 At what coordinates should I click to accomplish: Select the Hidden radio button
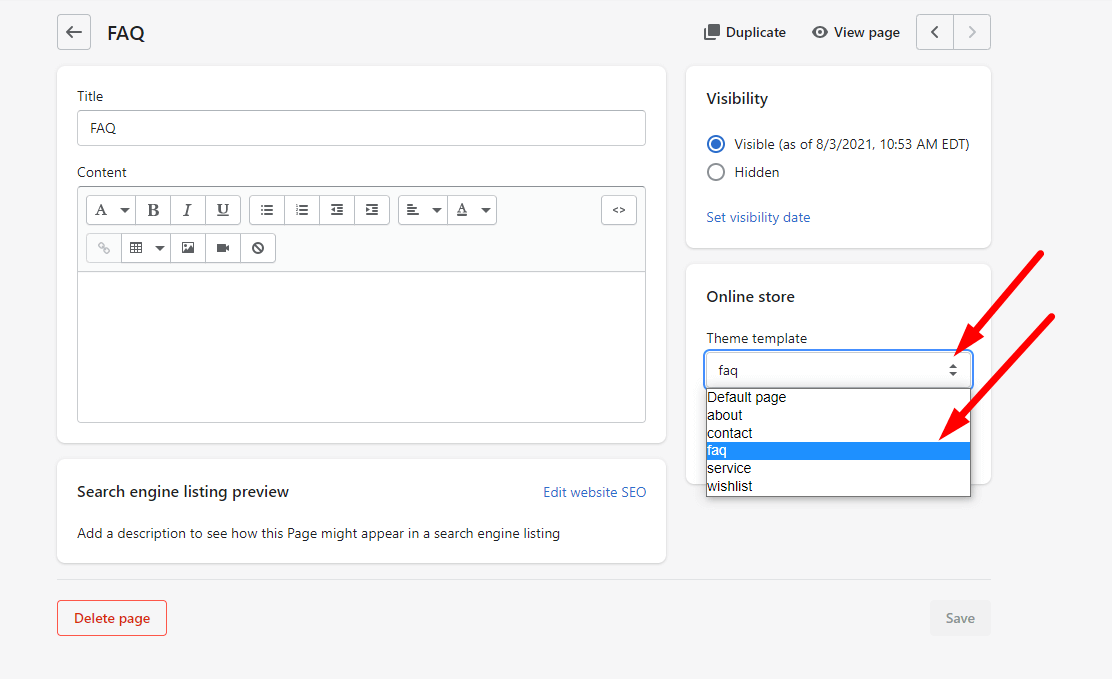click(716, 172)
